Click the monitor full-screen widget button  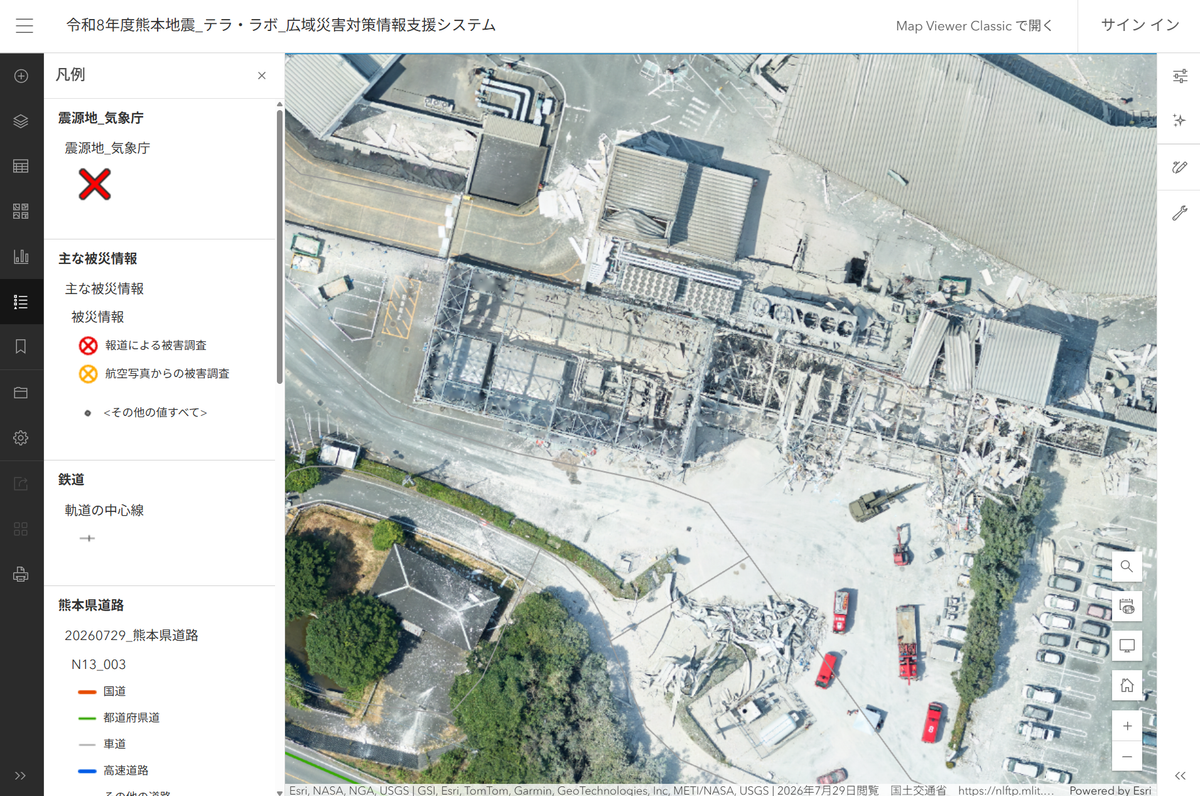click(x=1127, y=646)
